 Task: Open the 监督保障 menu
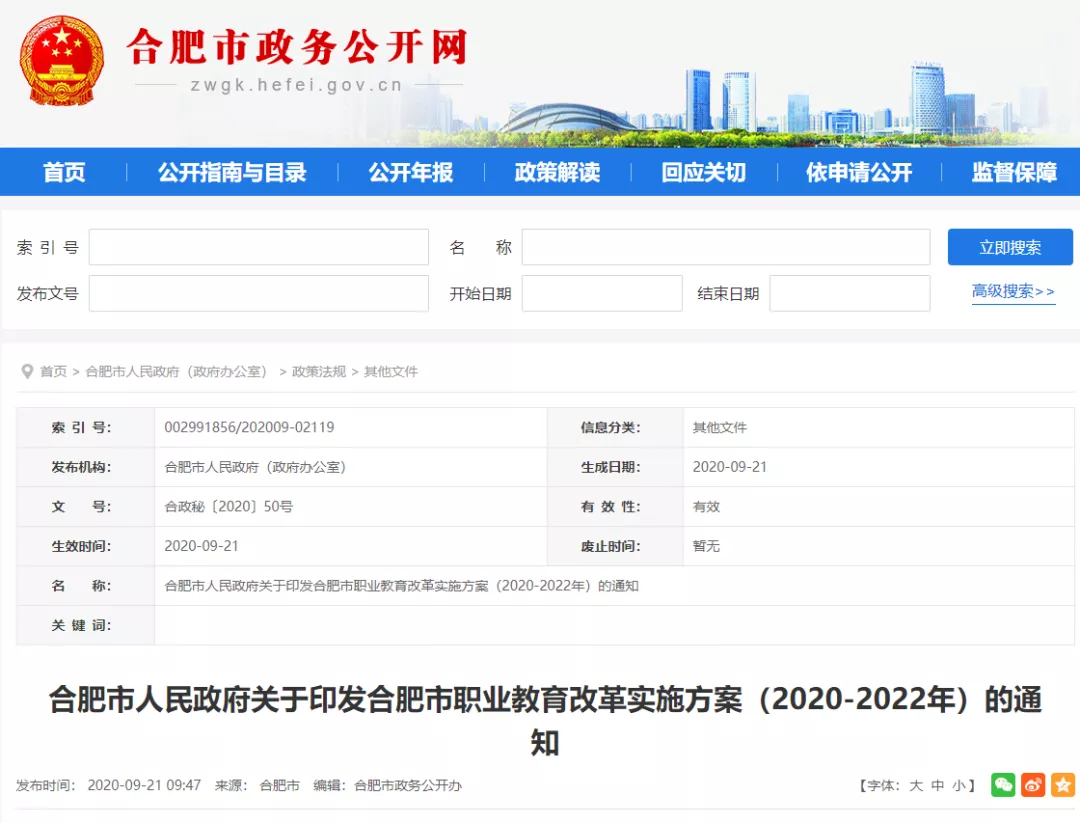click(x=1013, y=172)
